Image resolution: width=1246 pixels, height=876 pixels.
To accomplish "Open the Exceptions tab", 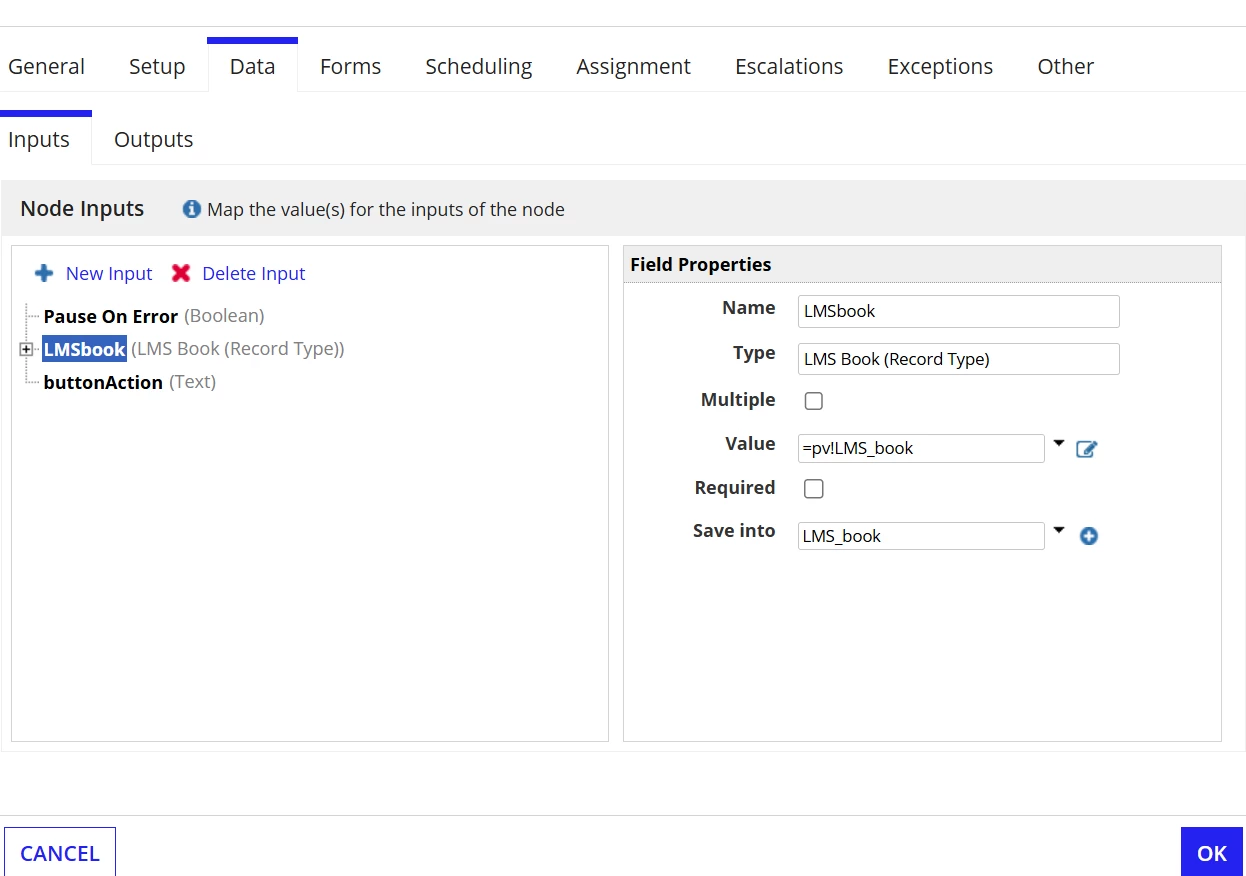I will 940,67.
